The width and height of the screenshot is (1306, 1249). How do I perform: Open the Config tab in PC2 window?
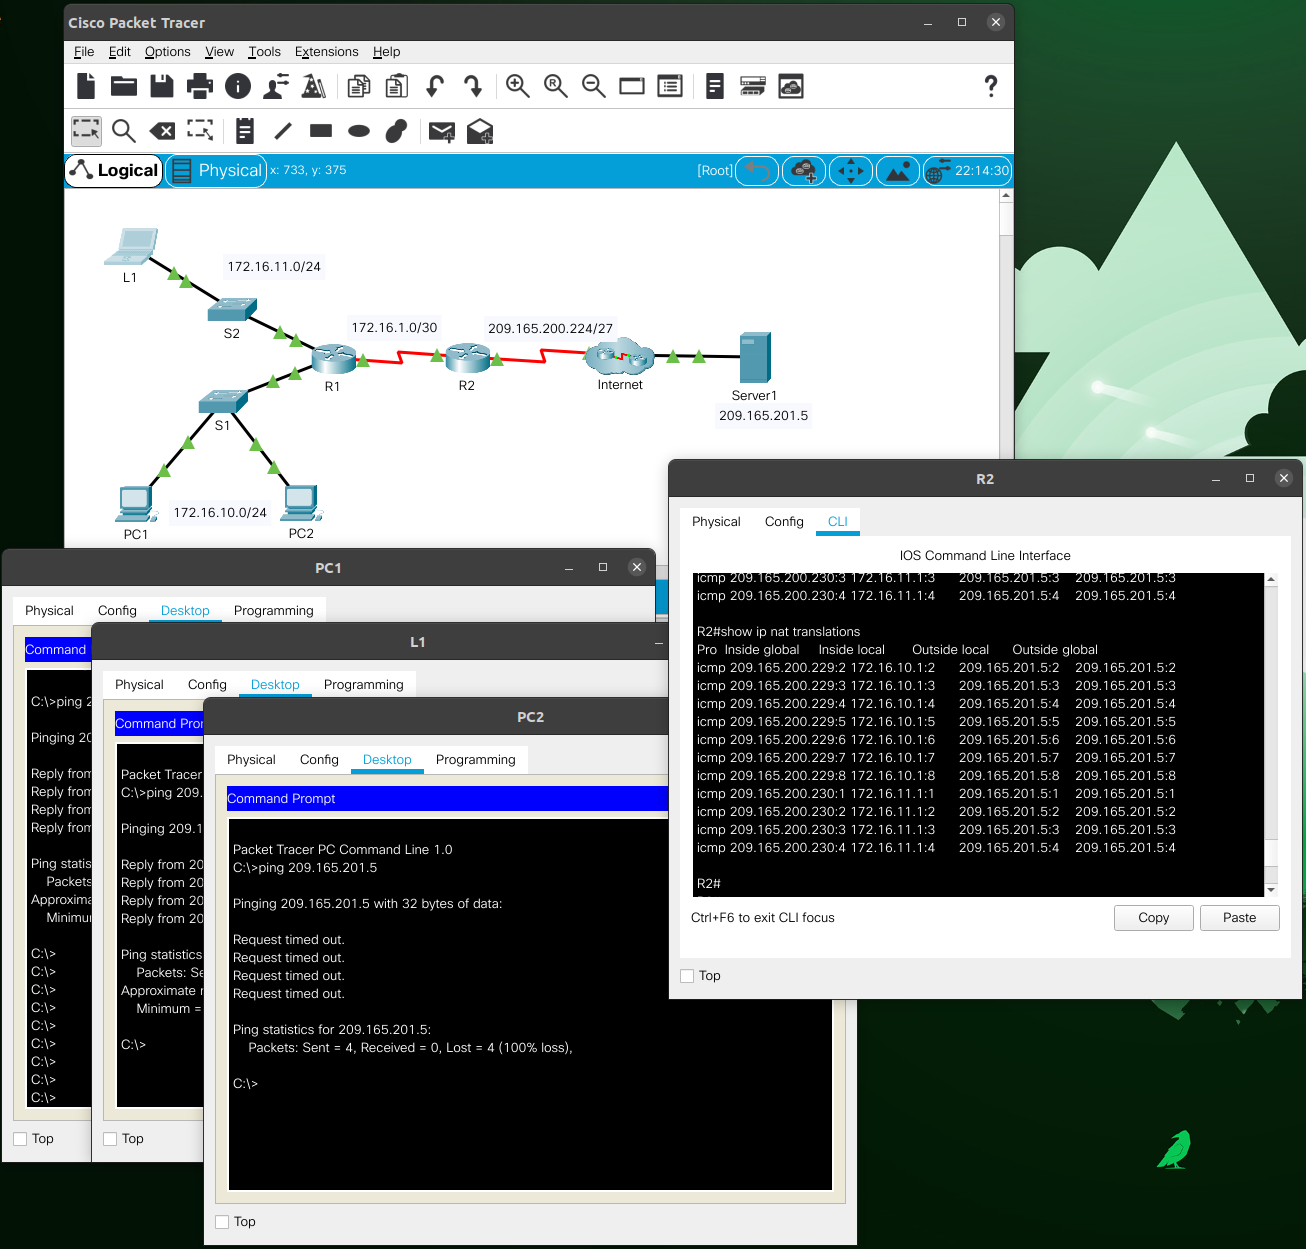coord(319,760)
